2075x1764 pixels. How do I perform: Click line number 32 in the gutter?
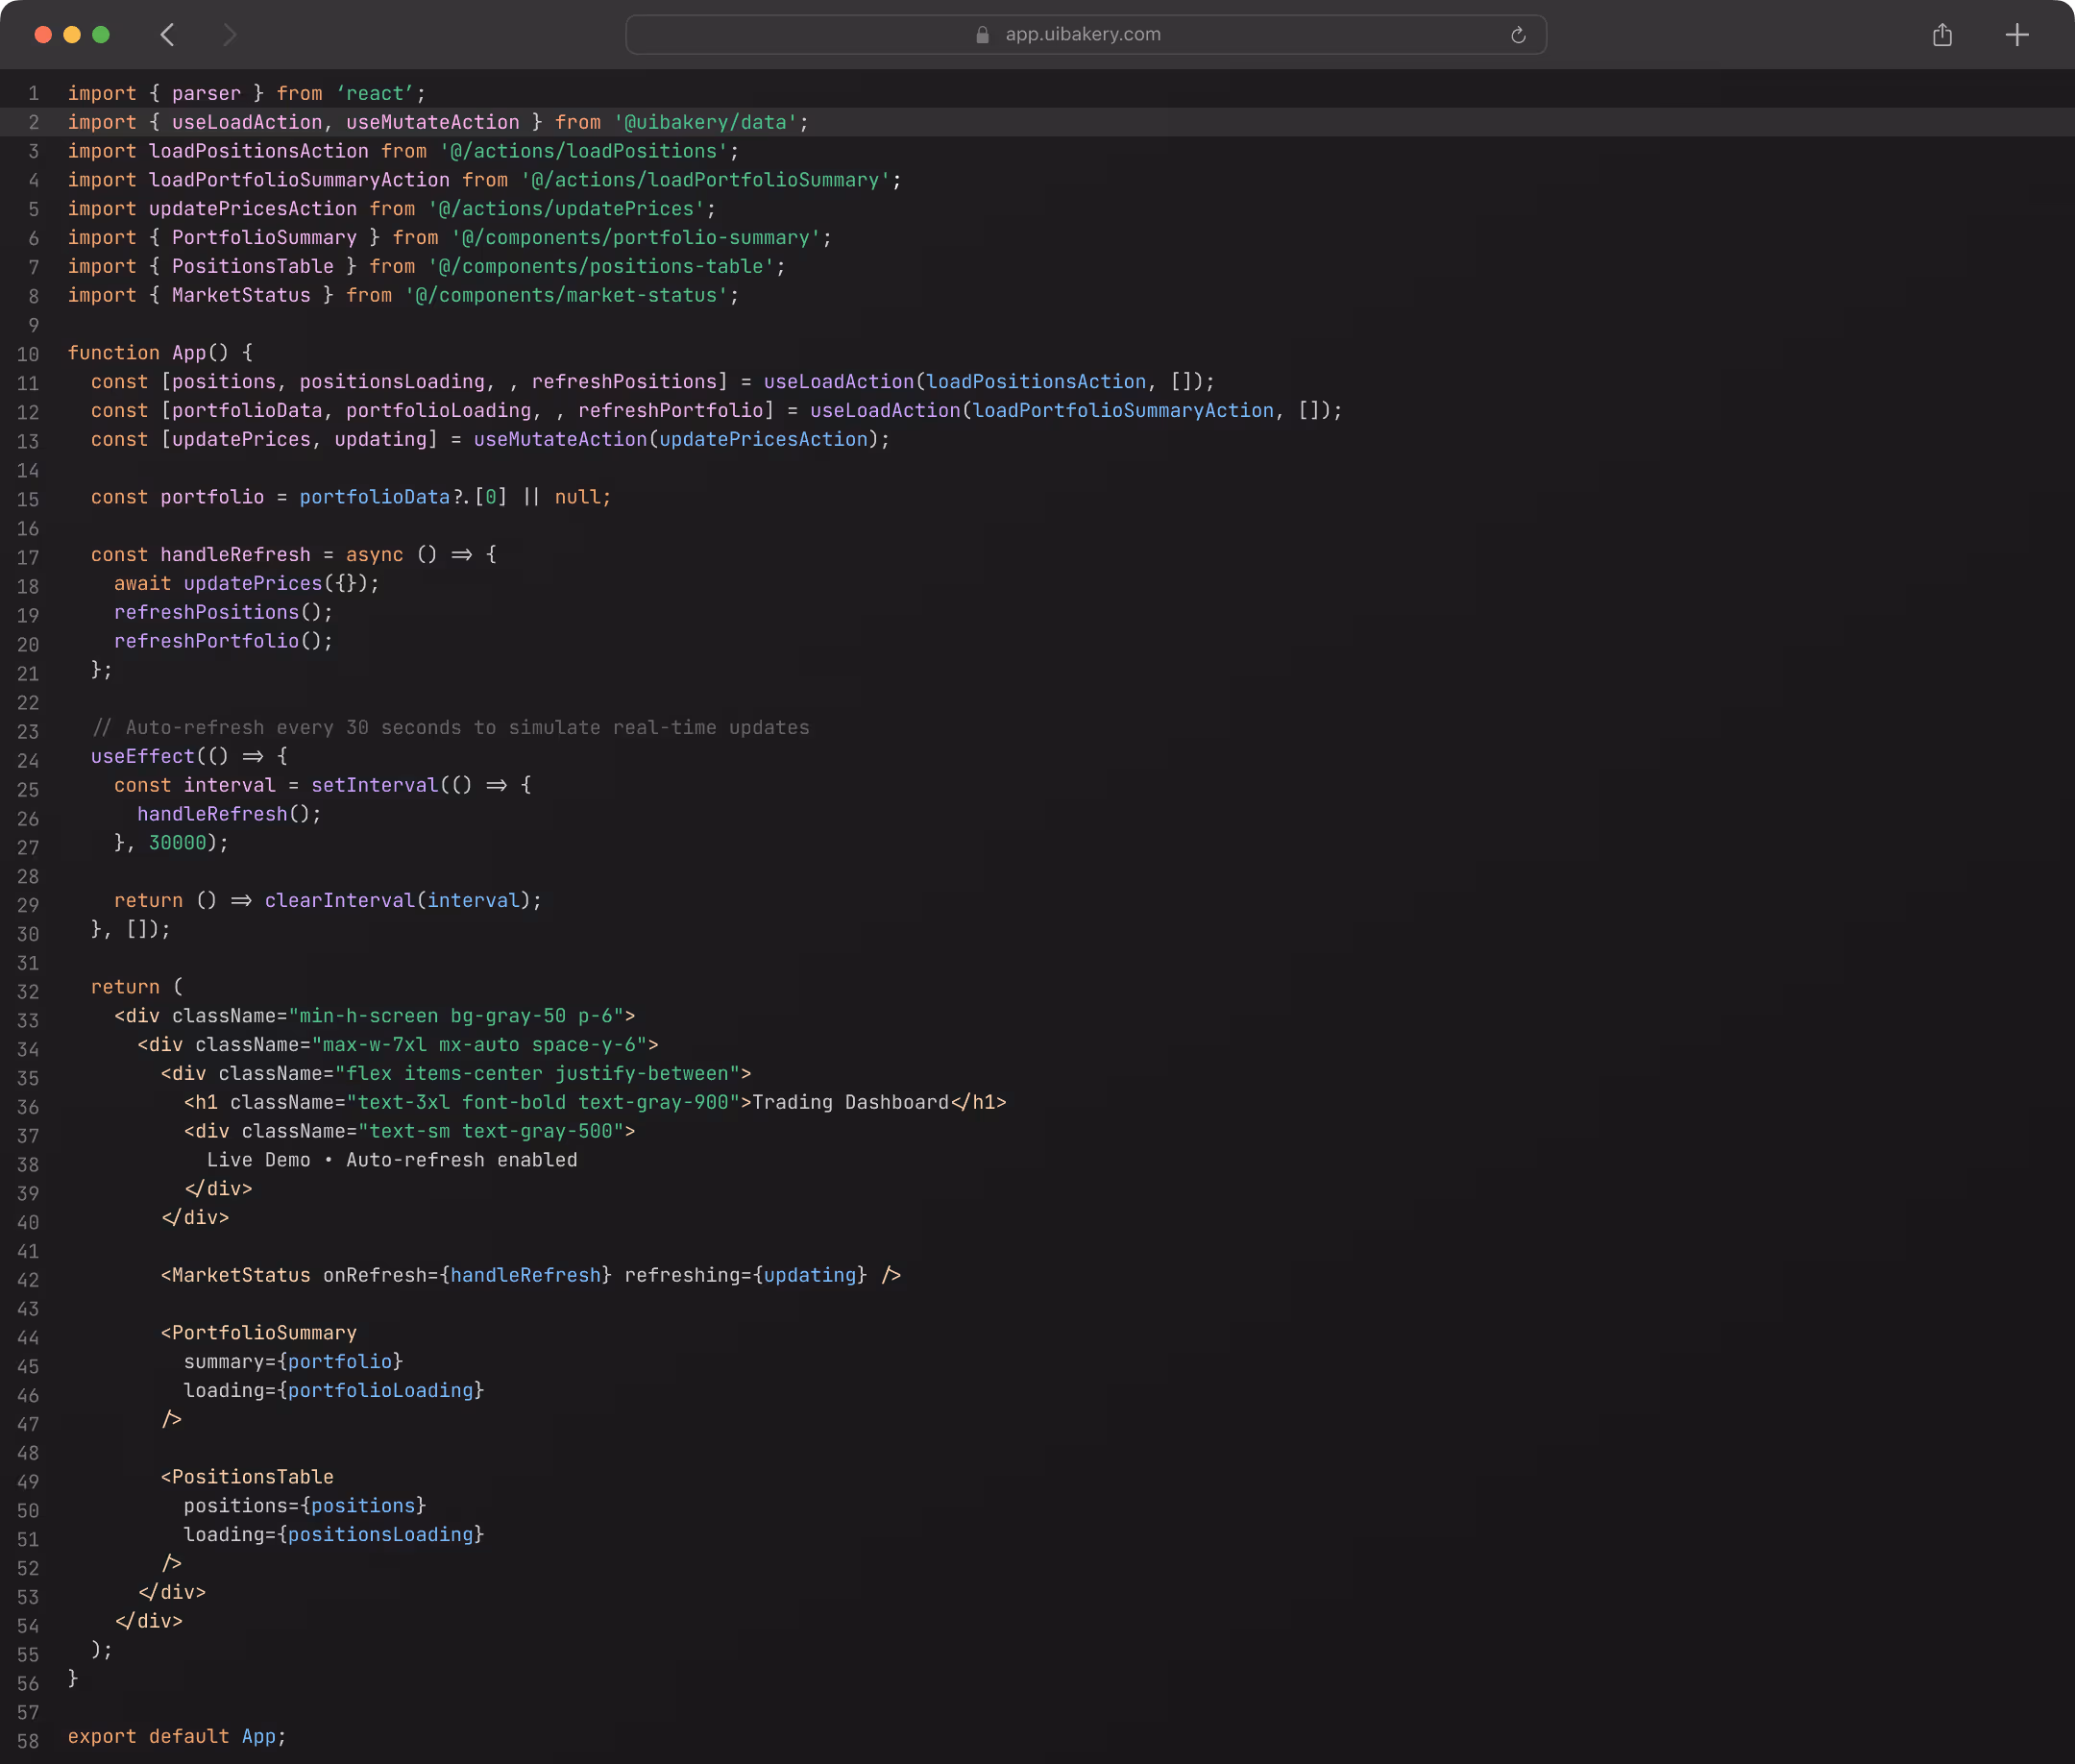[28, 993]
